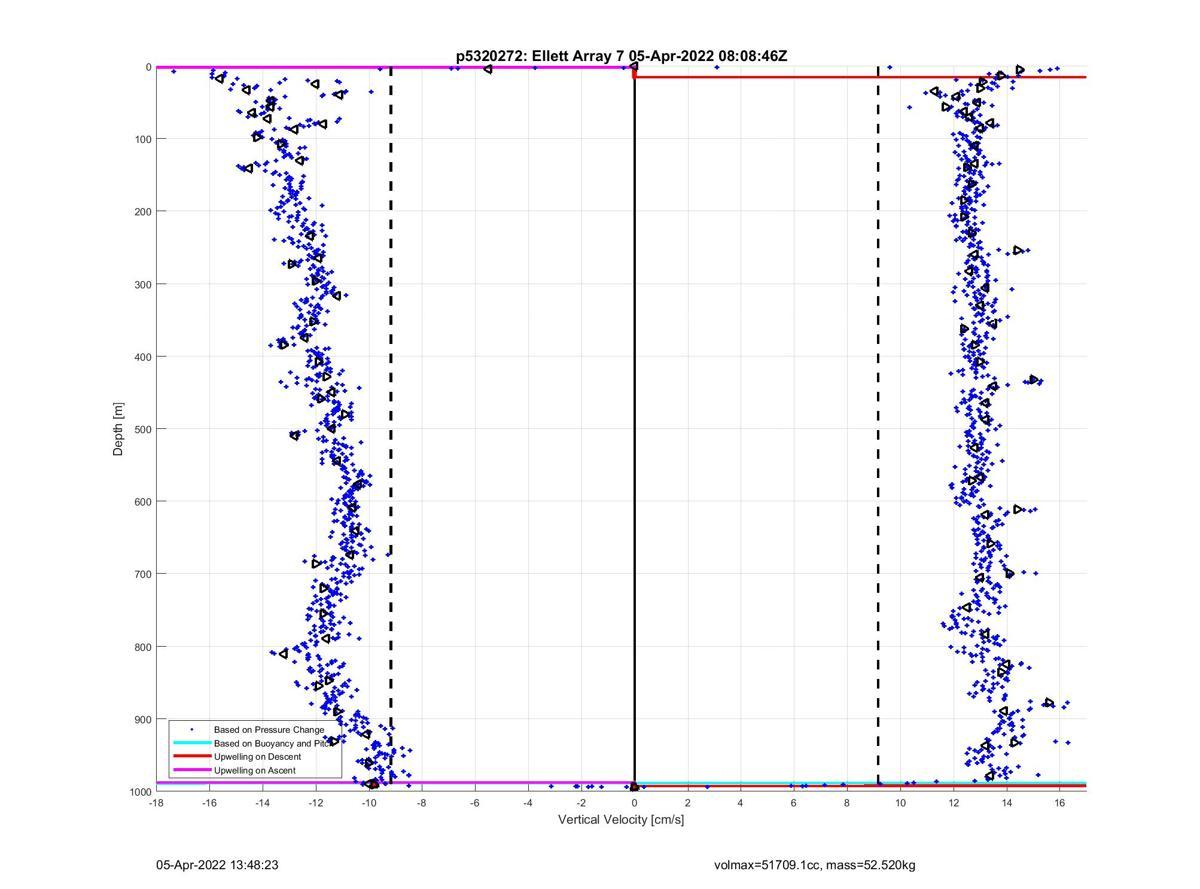Select legend entry 'Based on Buoyancy and Pitch'
Image resolution: width=1200 pixels, height=889 pixels.
273,743
